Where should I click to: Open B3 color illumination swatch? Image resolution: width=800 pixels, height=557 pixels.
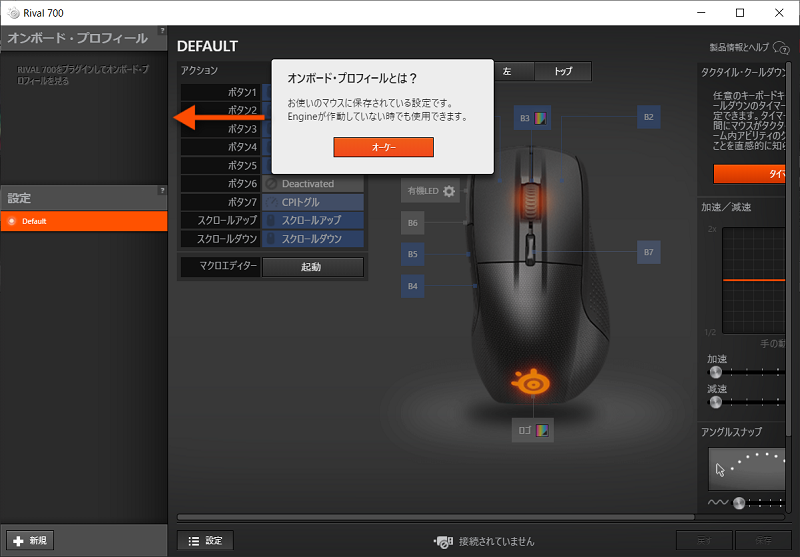540,118
